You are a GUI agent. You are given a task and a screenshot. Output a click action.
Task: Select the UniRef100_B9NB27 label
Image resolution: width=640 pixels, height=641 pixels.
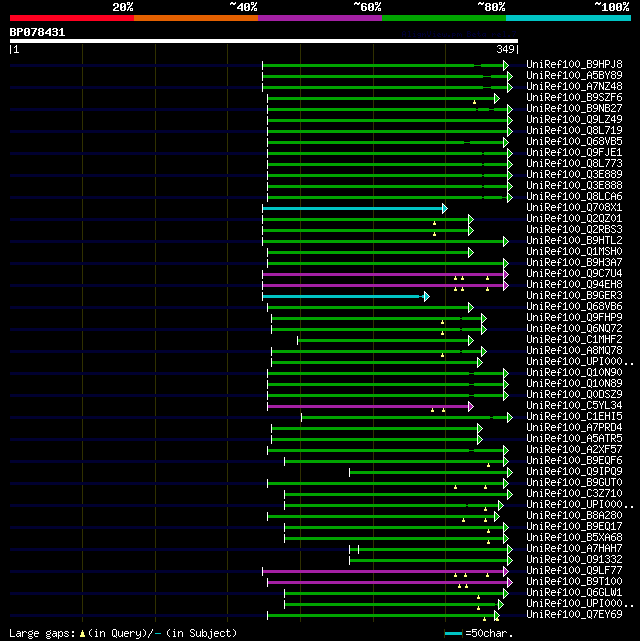coord(574,109)
